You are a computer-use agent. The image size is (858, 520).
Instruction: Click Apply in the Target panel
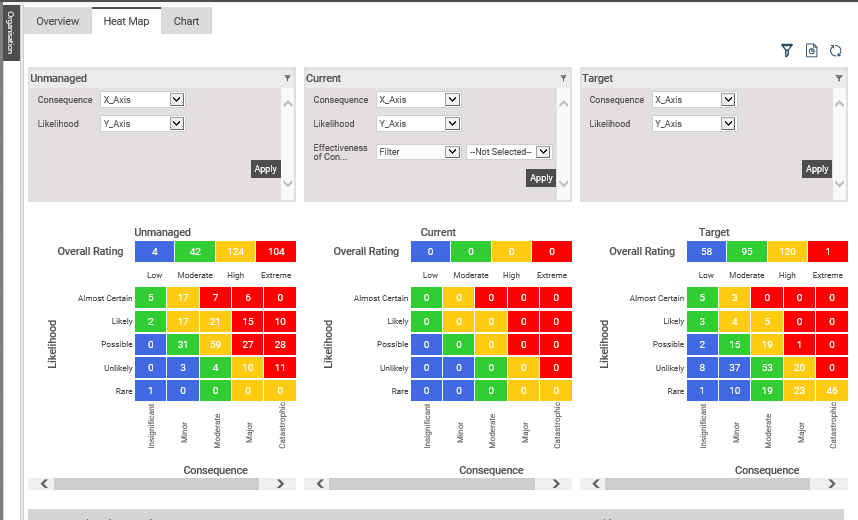(x=817, y=169)
